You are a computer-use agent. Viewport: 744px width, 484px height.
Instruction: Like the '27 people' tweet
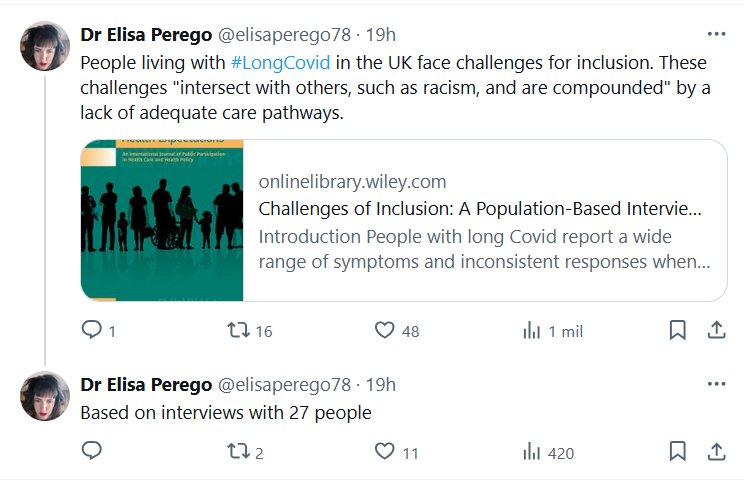[385, 452]
